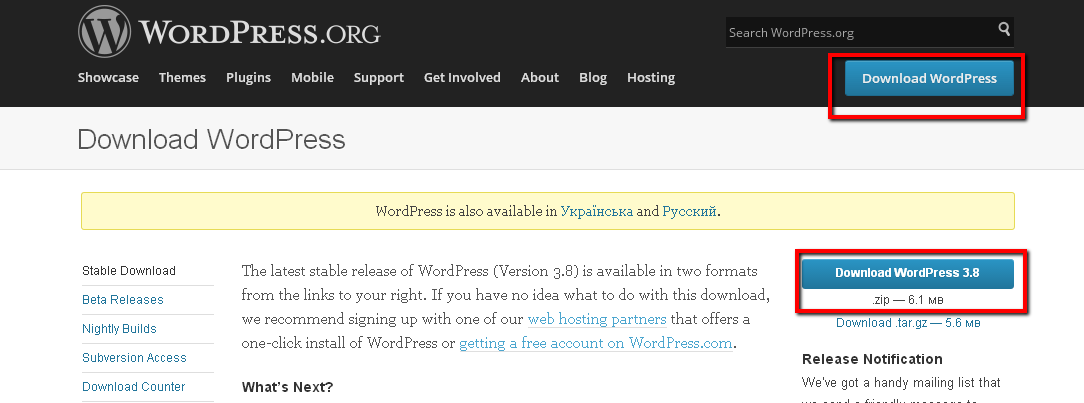Switch to Русский language link
Viewport: 1084px width, 403px height.
click(x=689, y=212)
